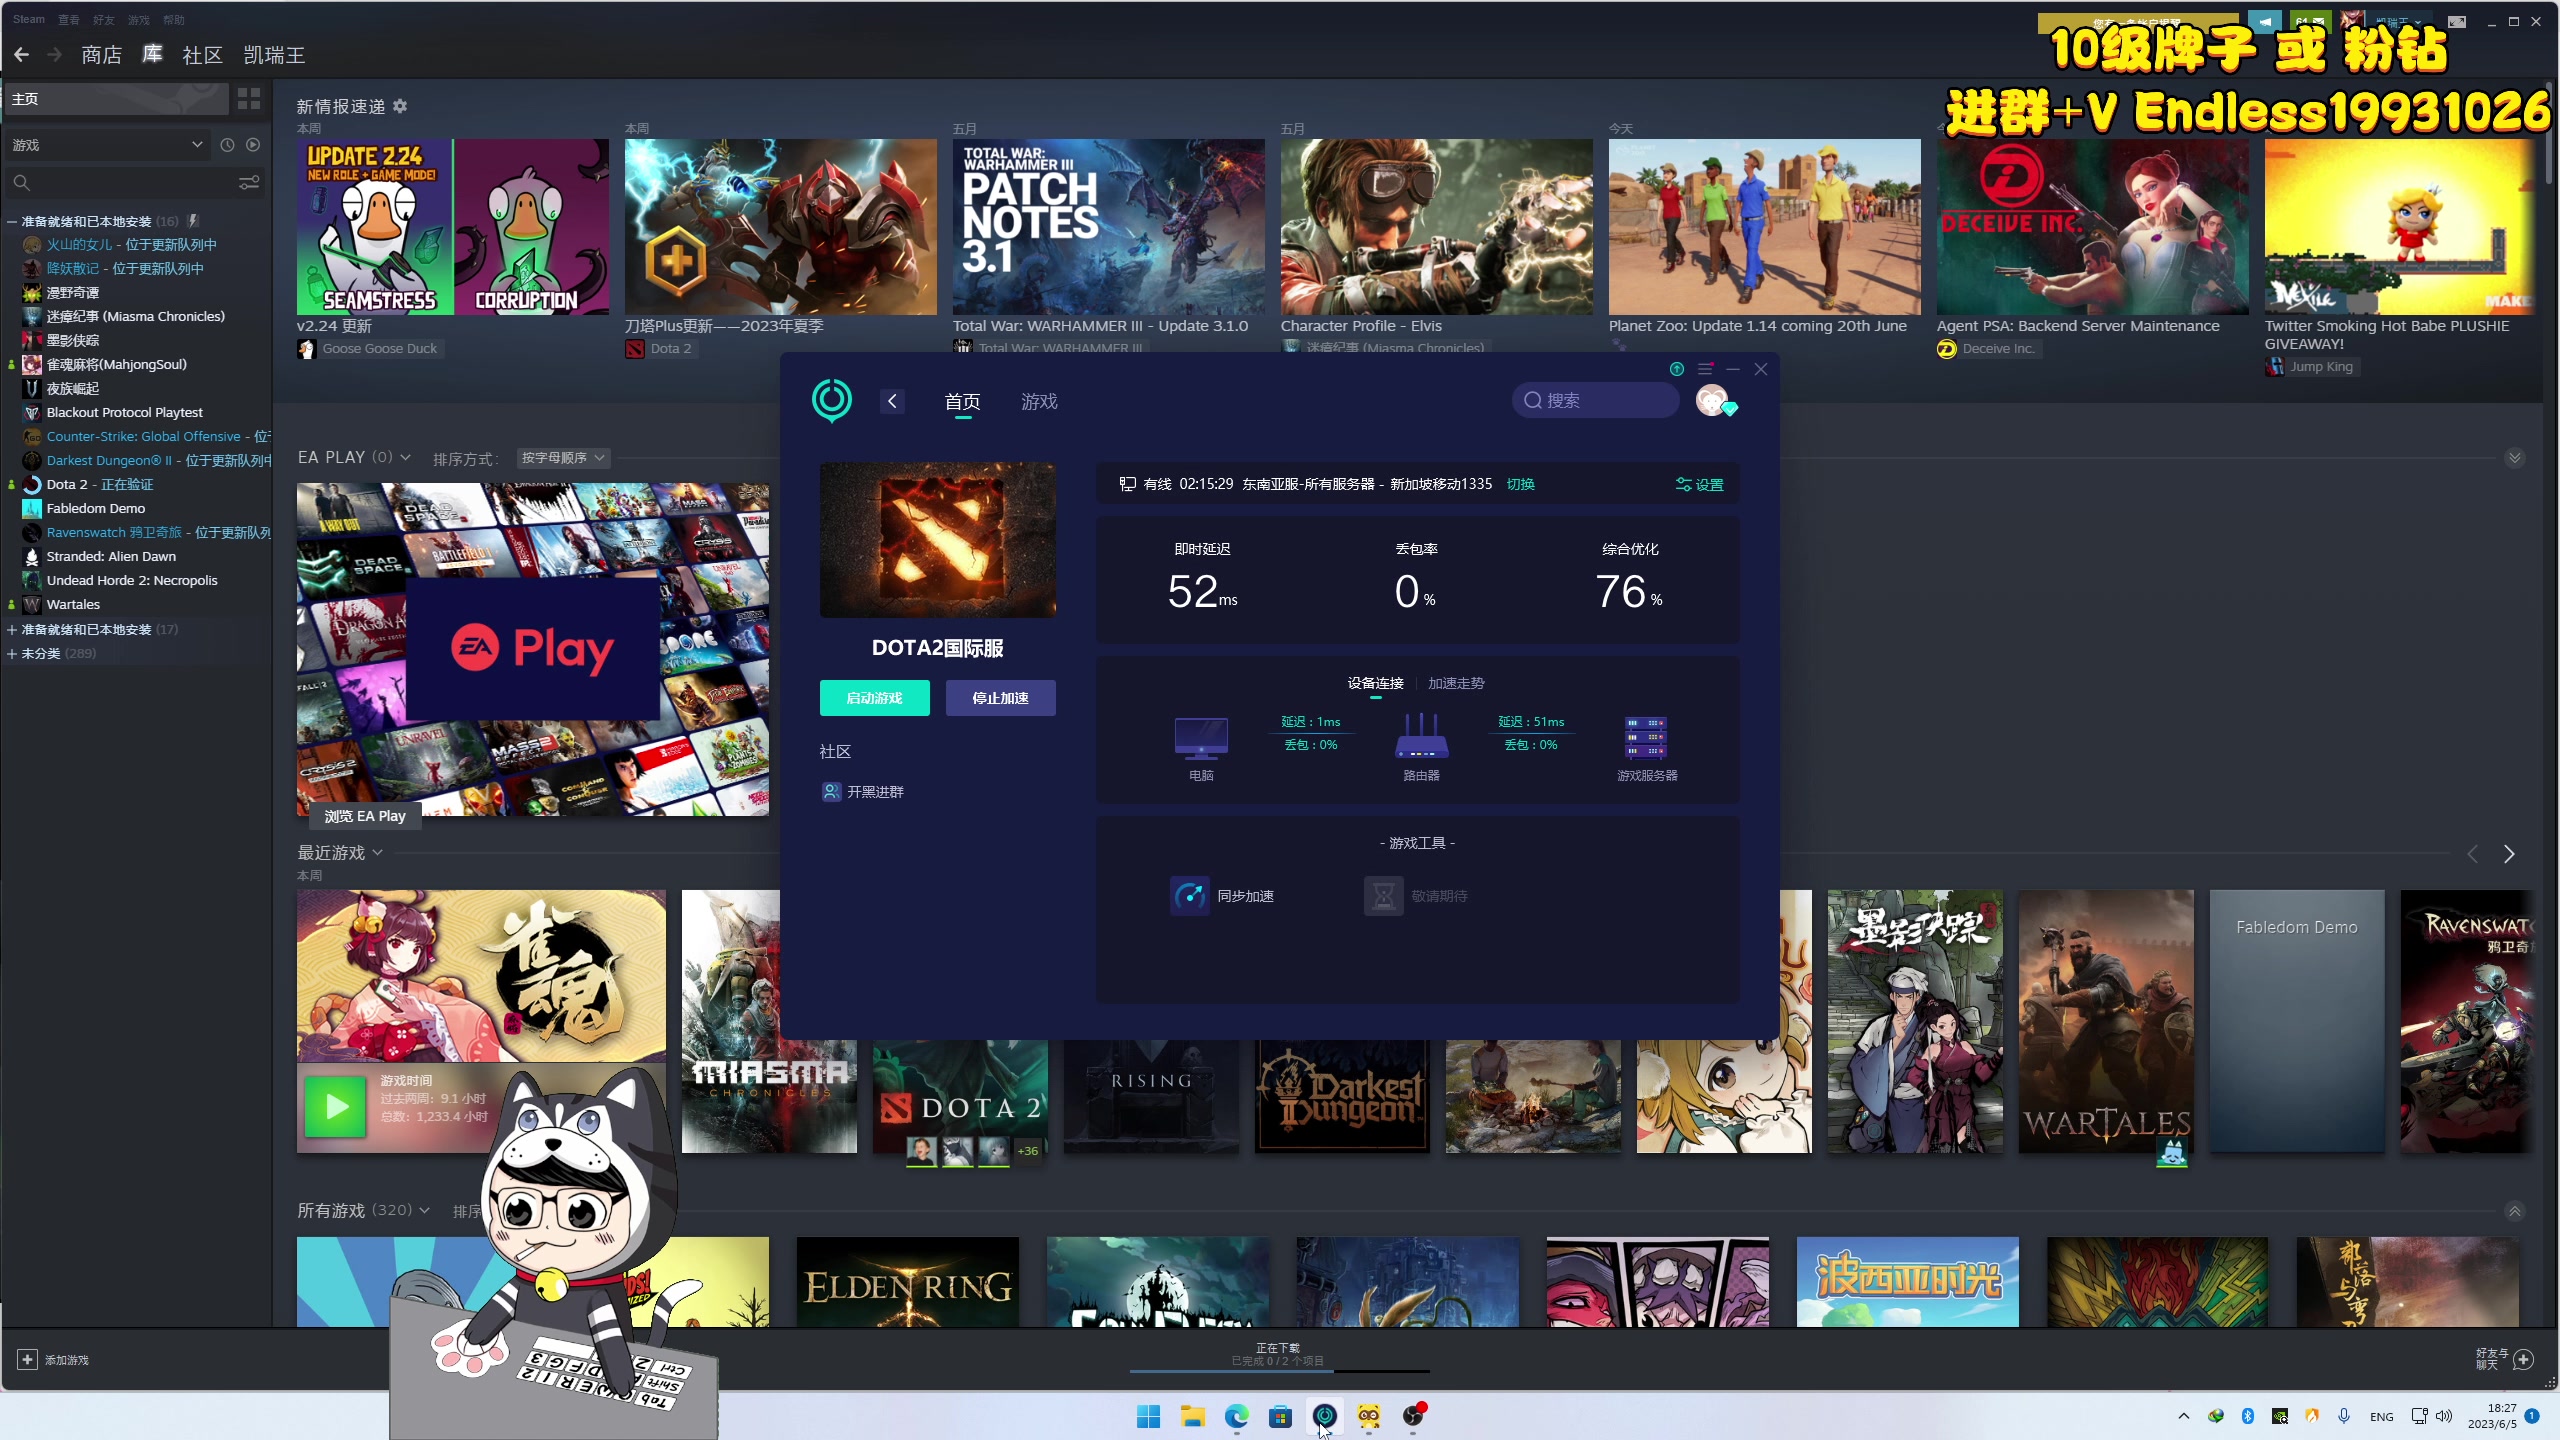Image resolution: width=2560 pixels, height=1440 pixels.
Task: Open Windows Start menu
Action: point(1149,1415)
